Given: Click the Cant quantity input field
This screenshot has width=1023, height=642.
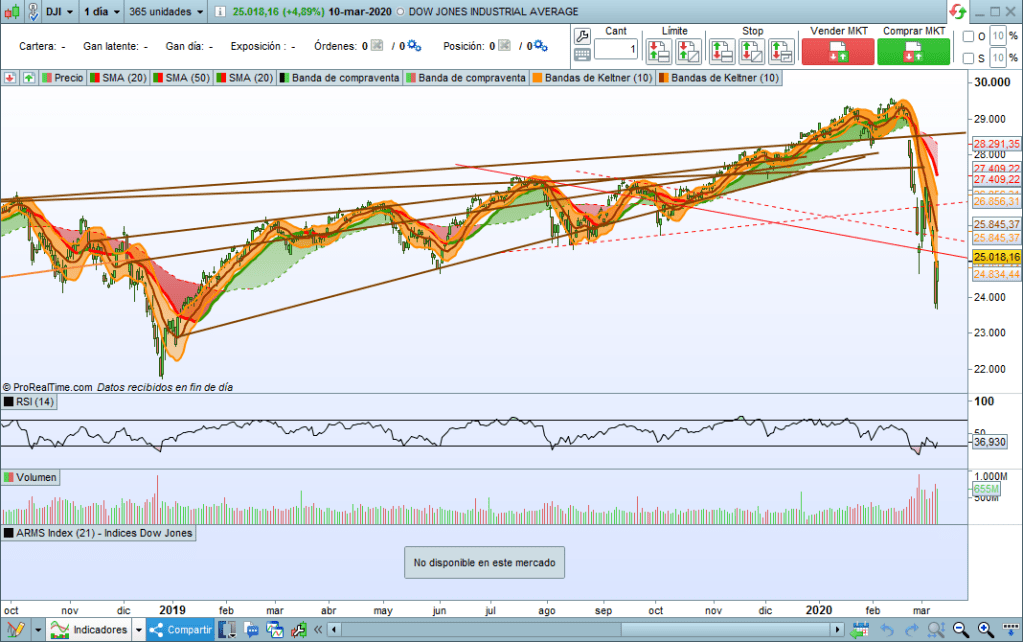Looking at the screenshot, I should pos(615,50).
